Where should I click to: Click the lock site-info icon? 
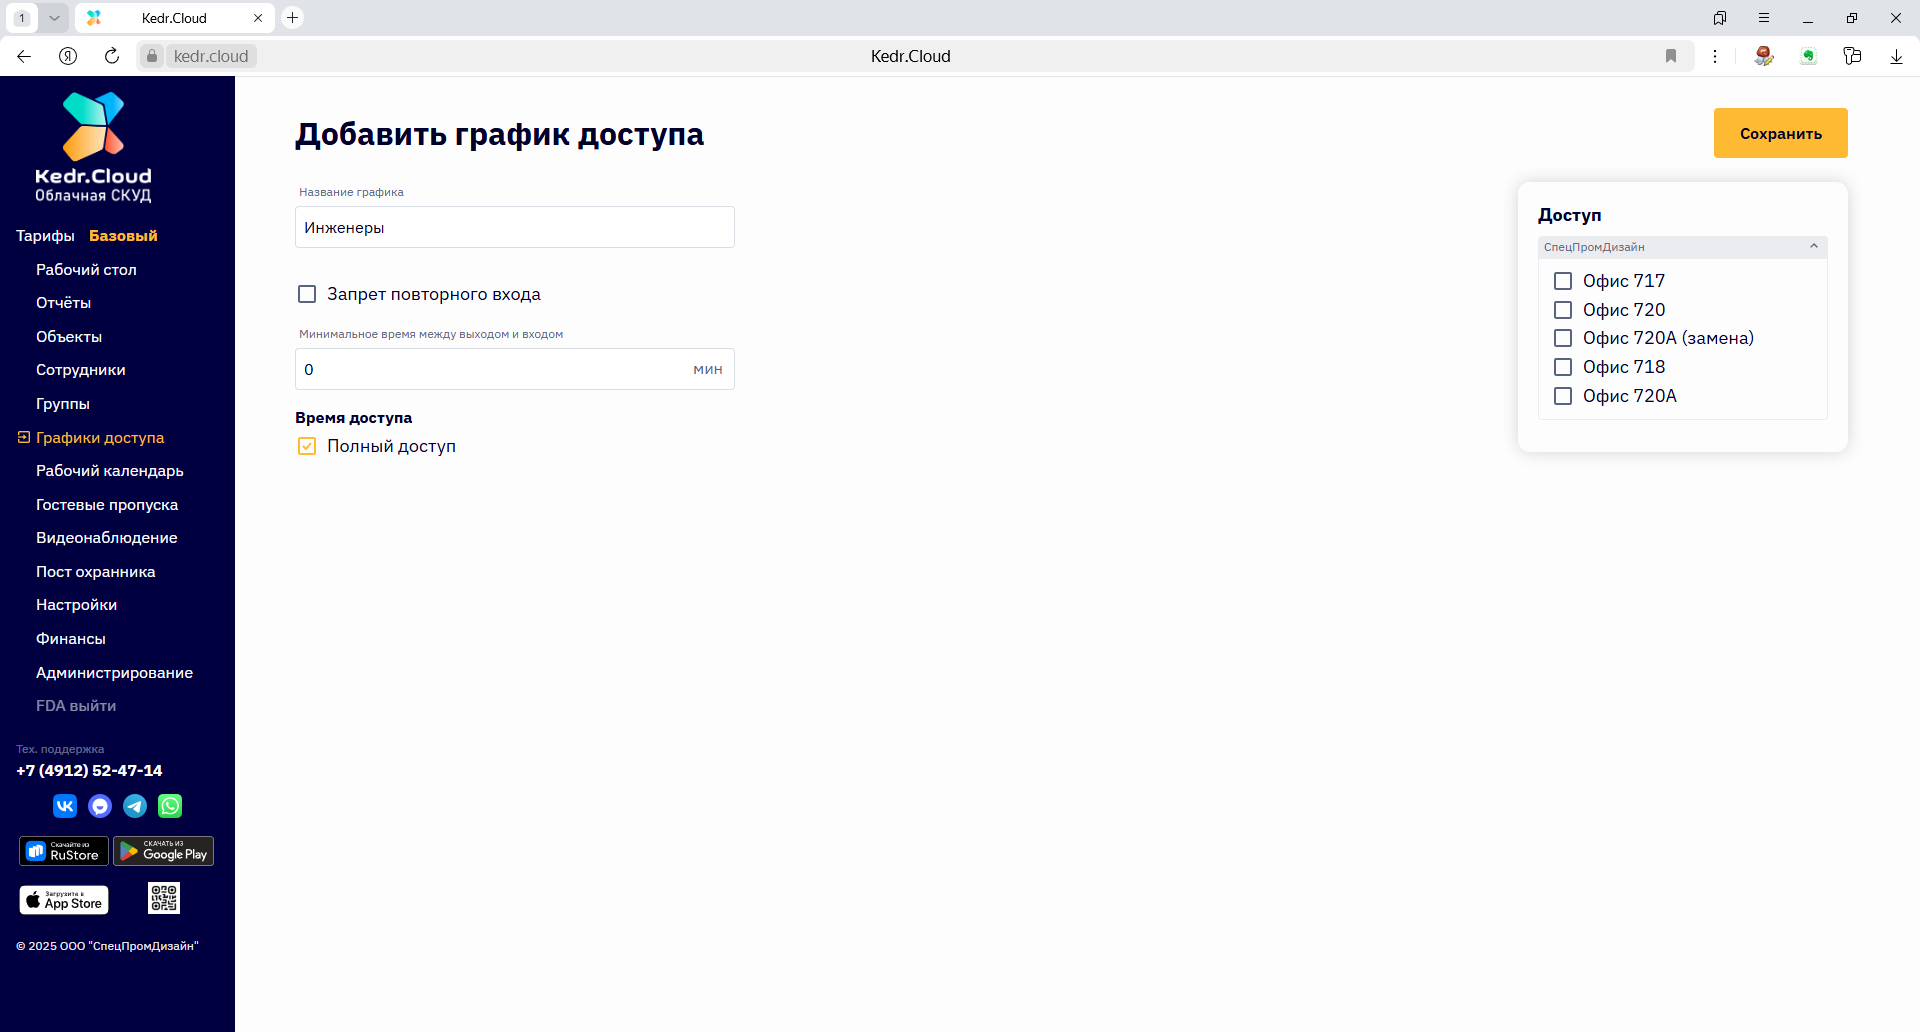(x=152, y=56)
